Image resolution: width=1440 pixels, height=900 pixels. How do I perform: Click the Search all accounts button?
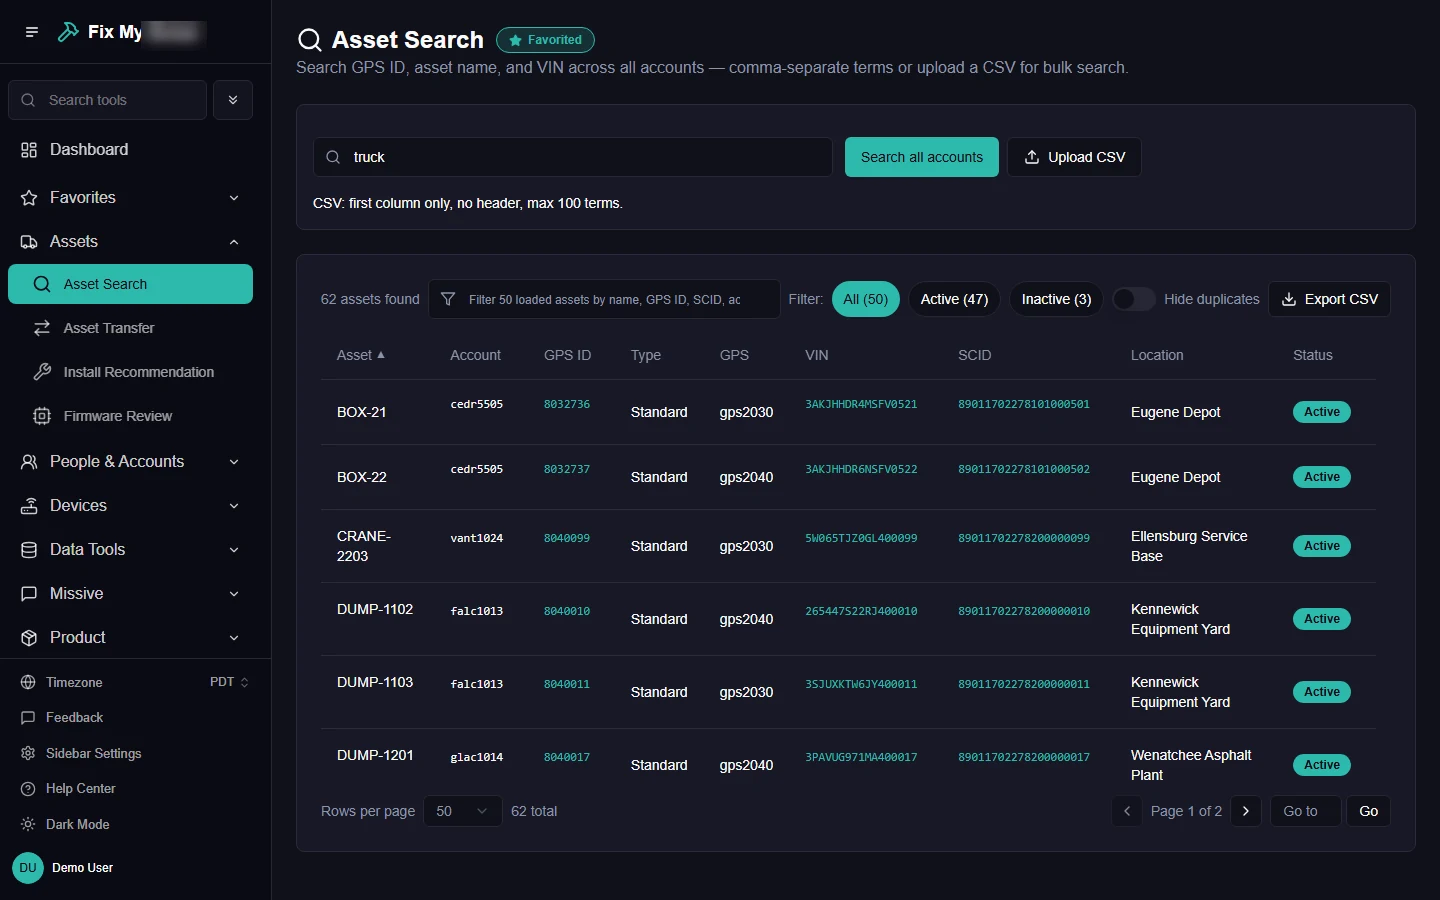[x=922, y=157]
